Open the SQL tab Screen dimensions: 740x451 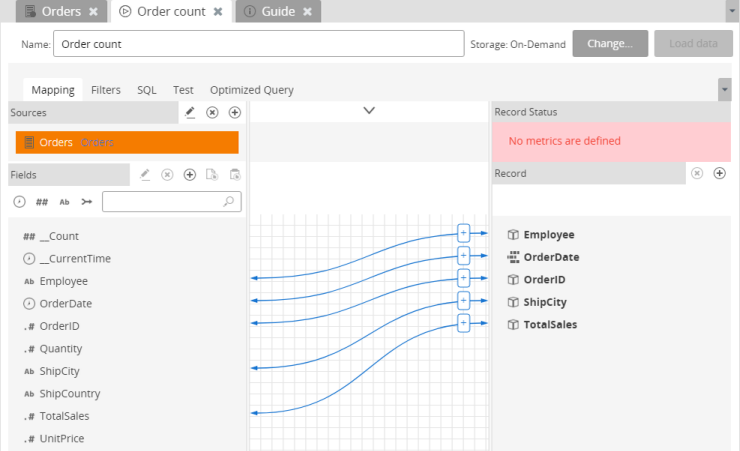[x=147, y=90]
